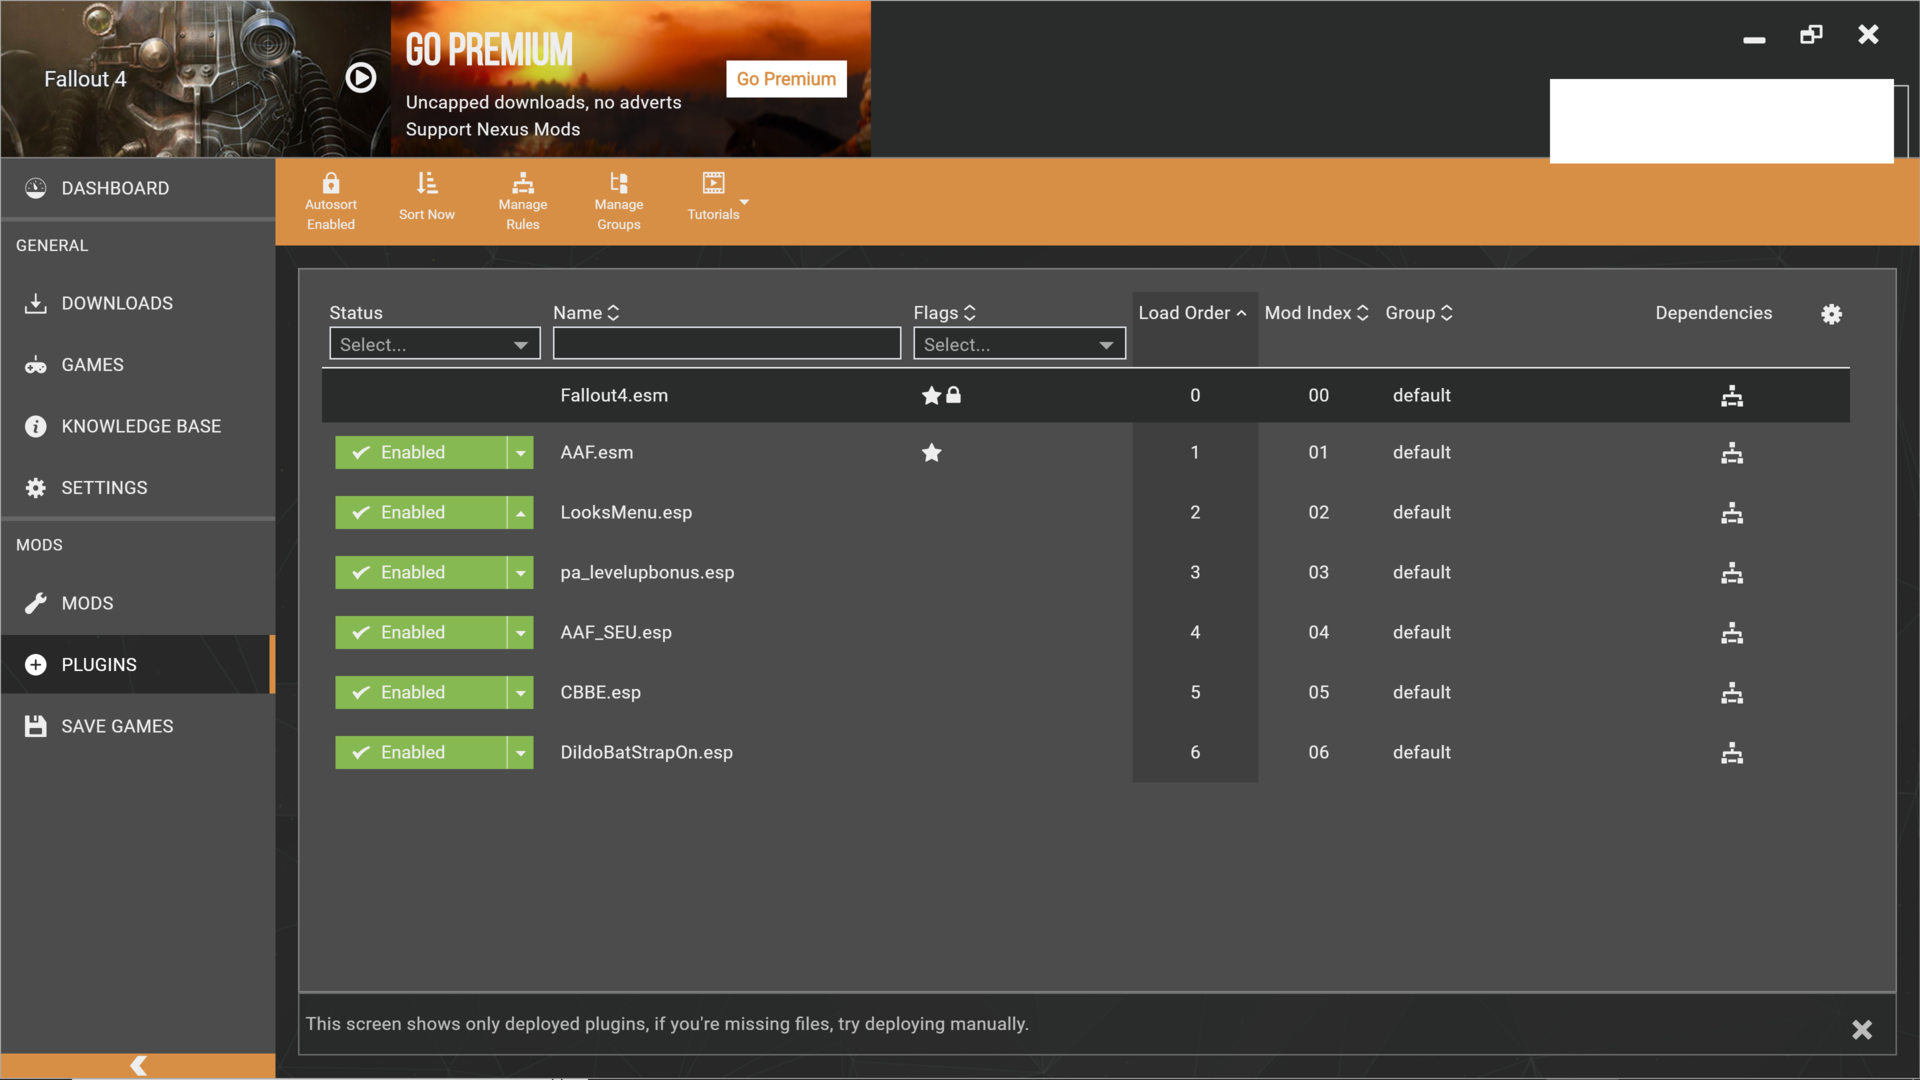Viewport: 1920px width, 1080px height.
Task: Click dependencies icon for Fallout4.esm
Action: click(x=1732, y=396)
